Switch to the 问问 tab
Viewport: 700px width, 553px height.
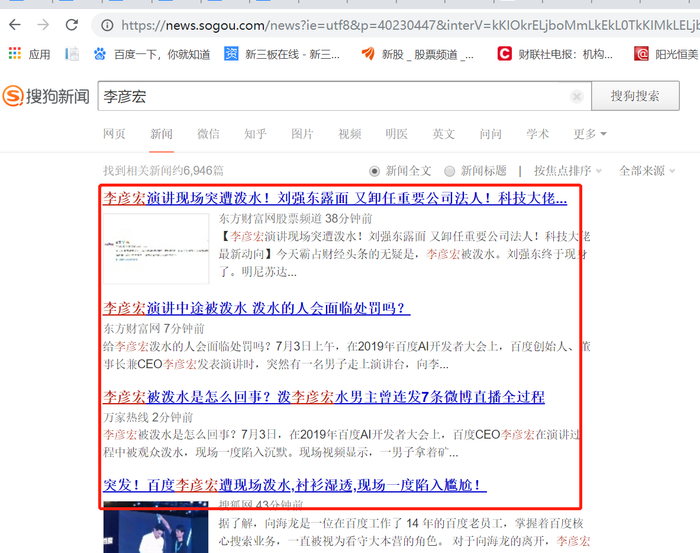coord(491,134)
